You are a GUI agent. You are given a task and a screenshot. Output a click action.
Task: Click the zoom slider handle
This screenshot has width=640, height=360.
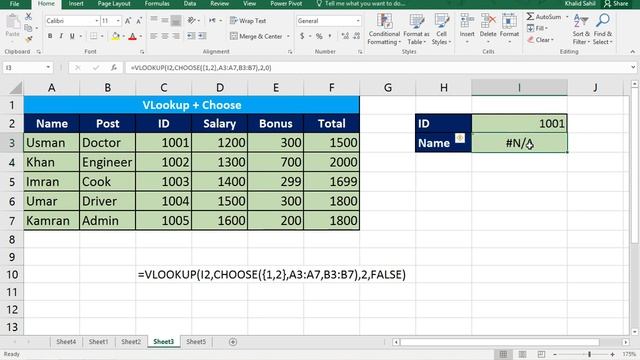coord(589,354)
